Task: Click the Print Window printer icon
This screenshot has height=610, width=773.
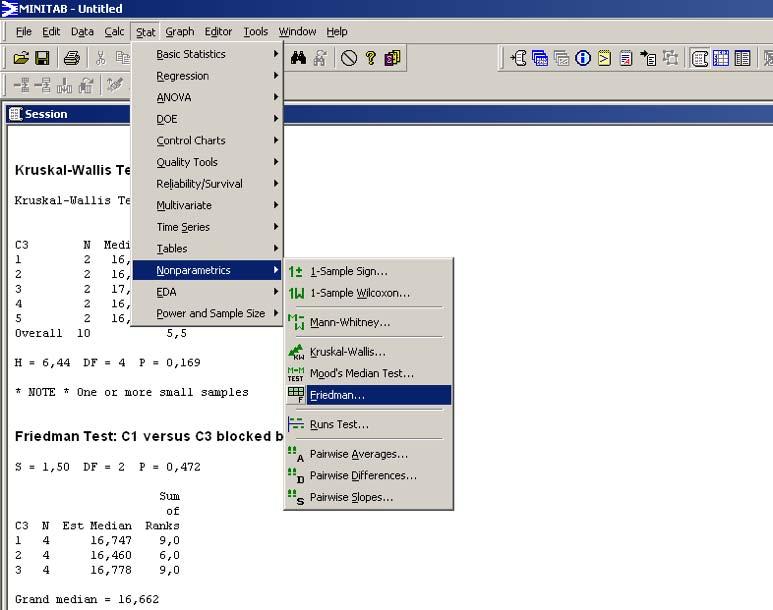Action: (x=72, y=58)
